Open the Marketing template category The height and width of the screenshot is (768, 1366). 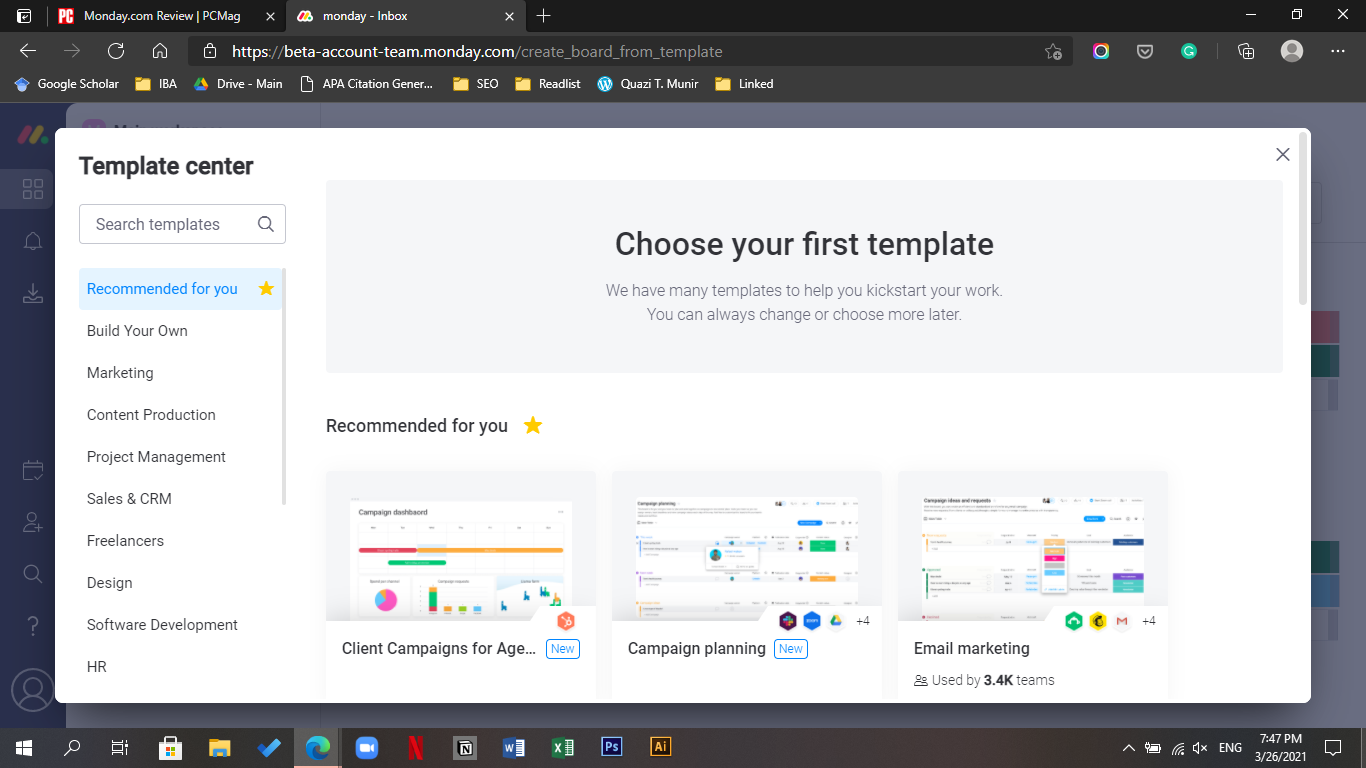point(120,373)
